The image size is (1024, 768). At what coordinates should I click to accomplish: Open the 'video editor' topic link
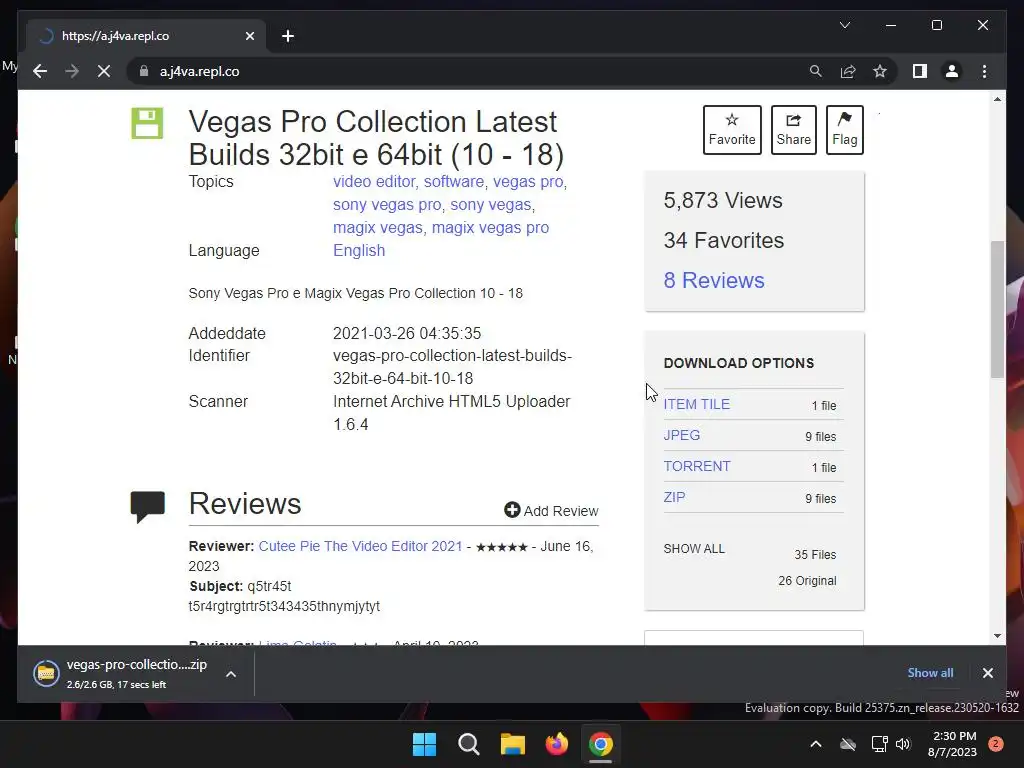coord(374,182)
